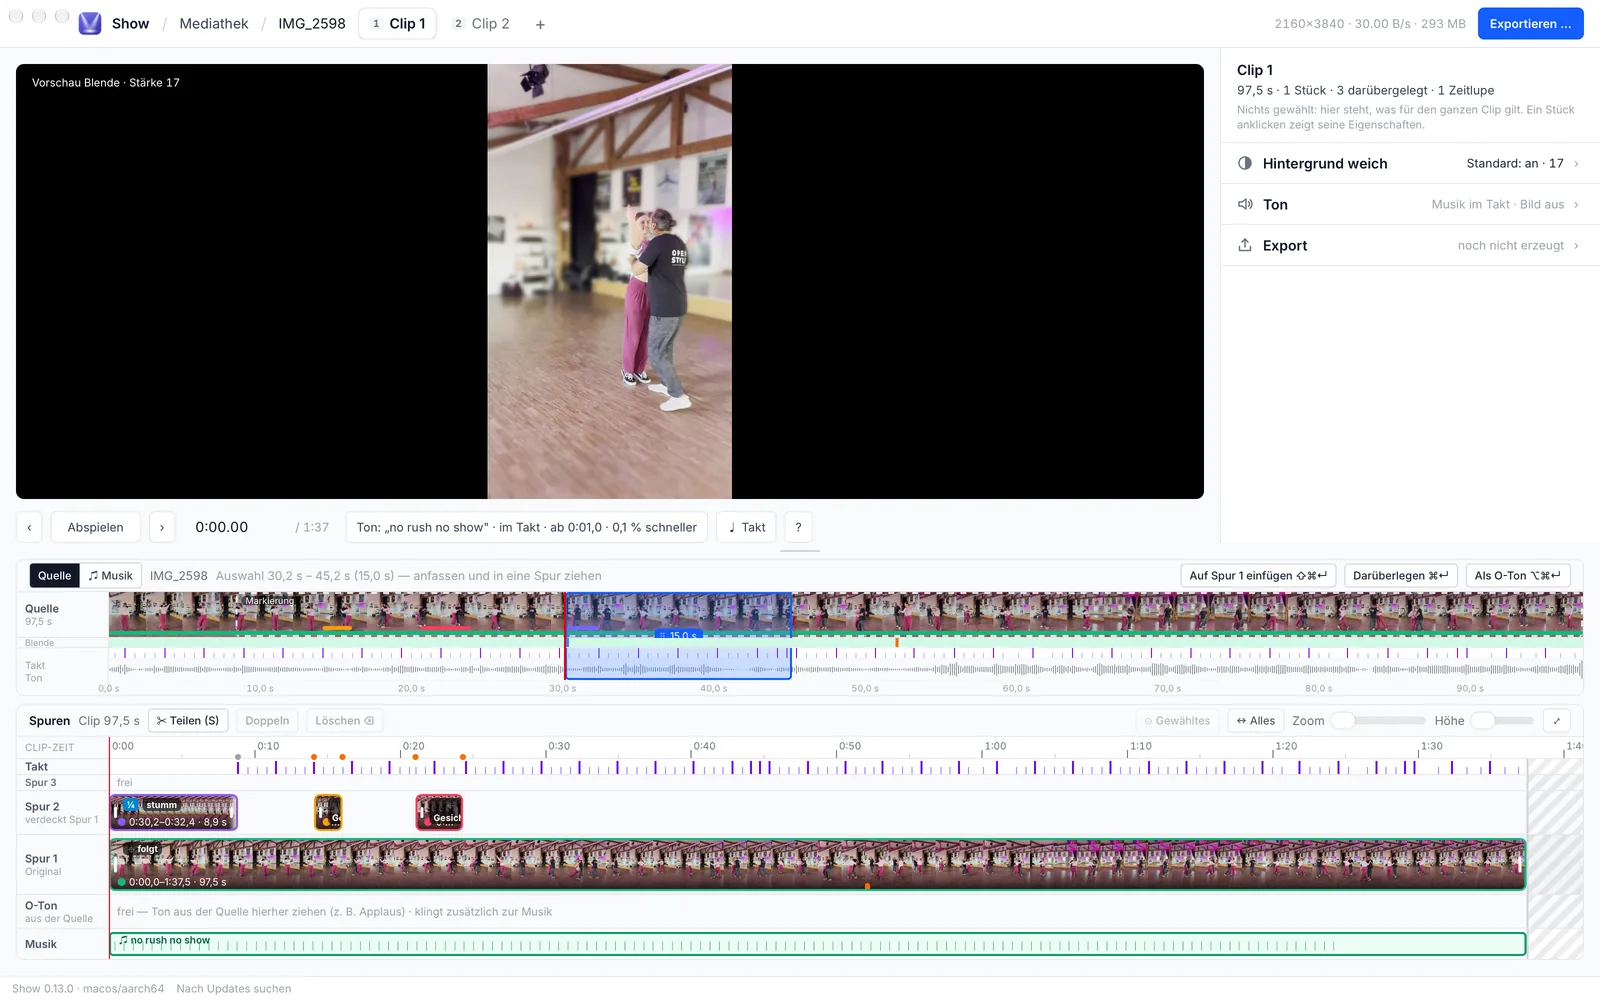Image resolution: width=1600 pixels, height=1000 pixels.
Task: Click the blue 15,0 s selection in Quelle strip
Action: pos(679,636)
